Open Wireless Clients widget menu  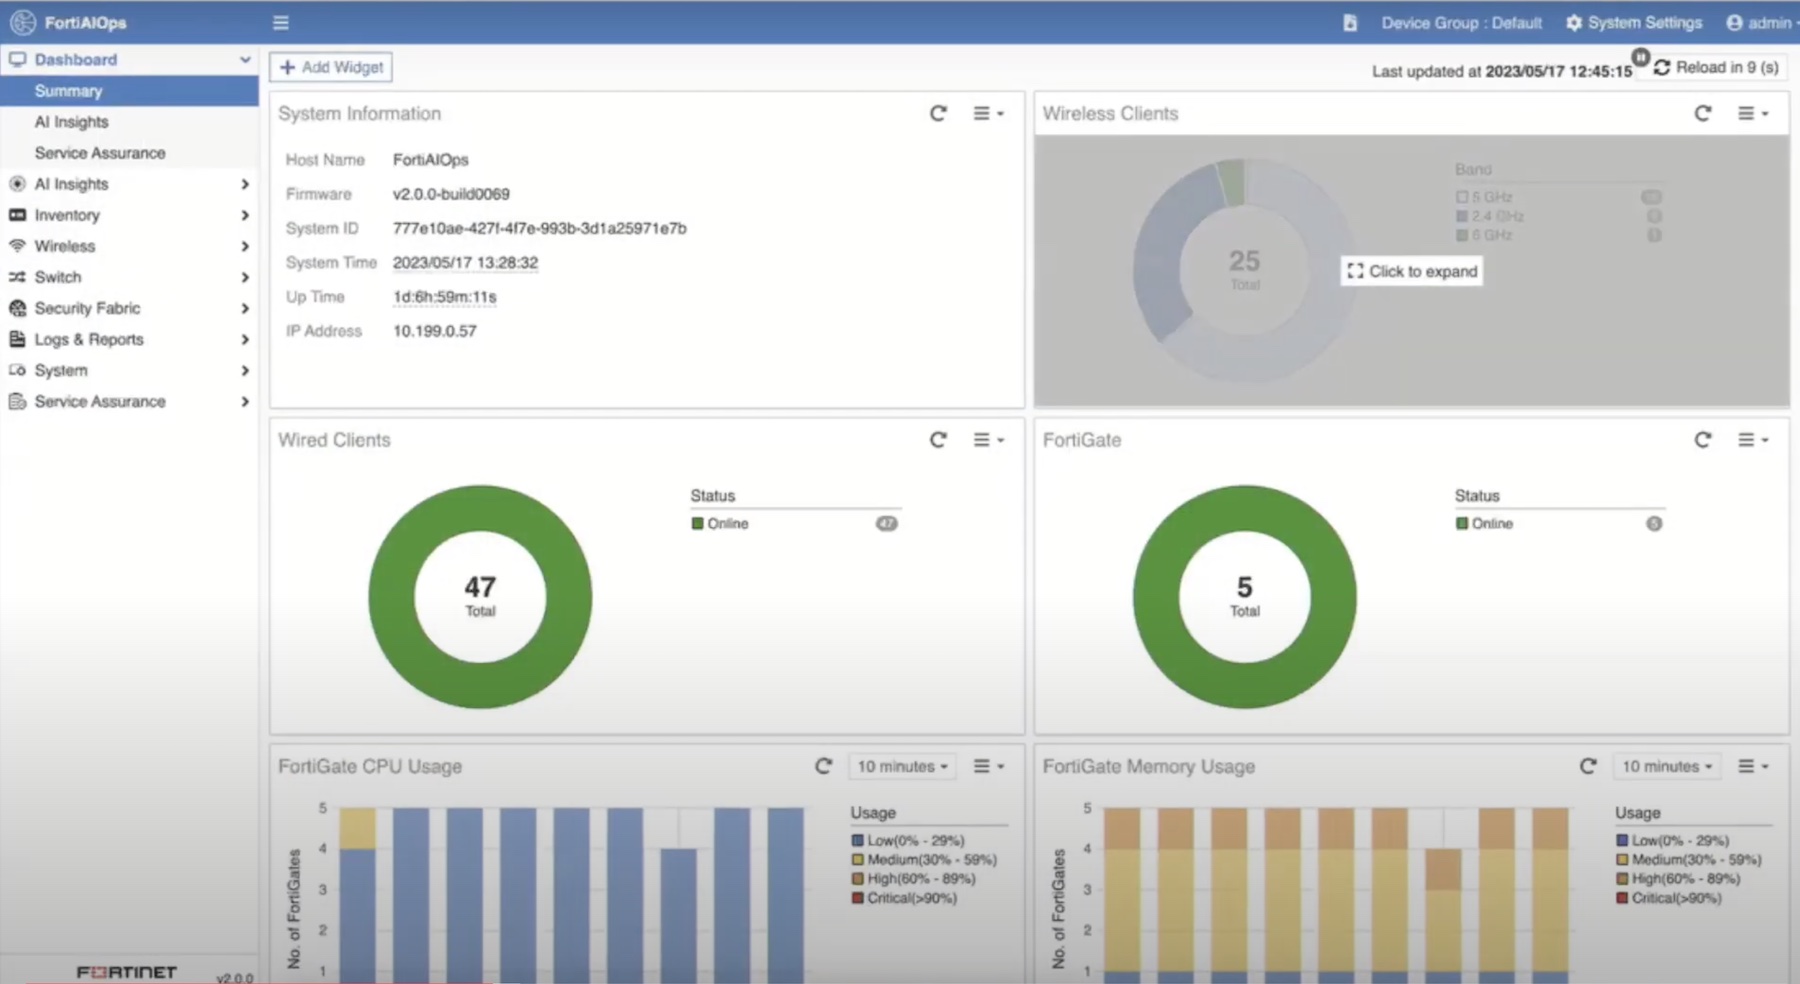(1753, 113)
